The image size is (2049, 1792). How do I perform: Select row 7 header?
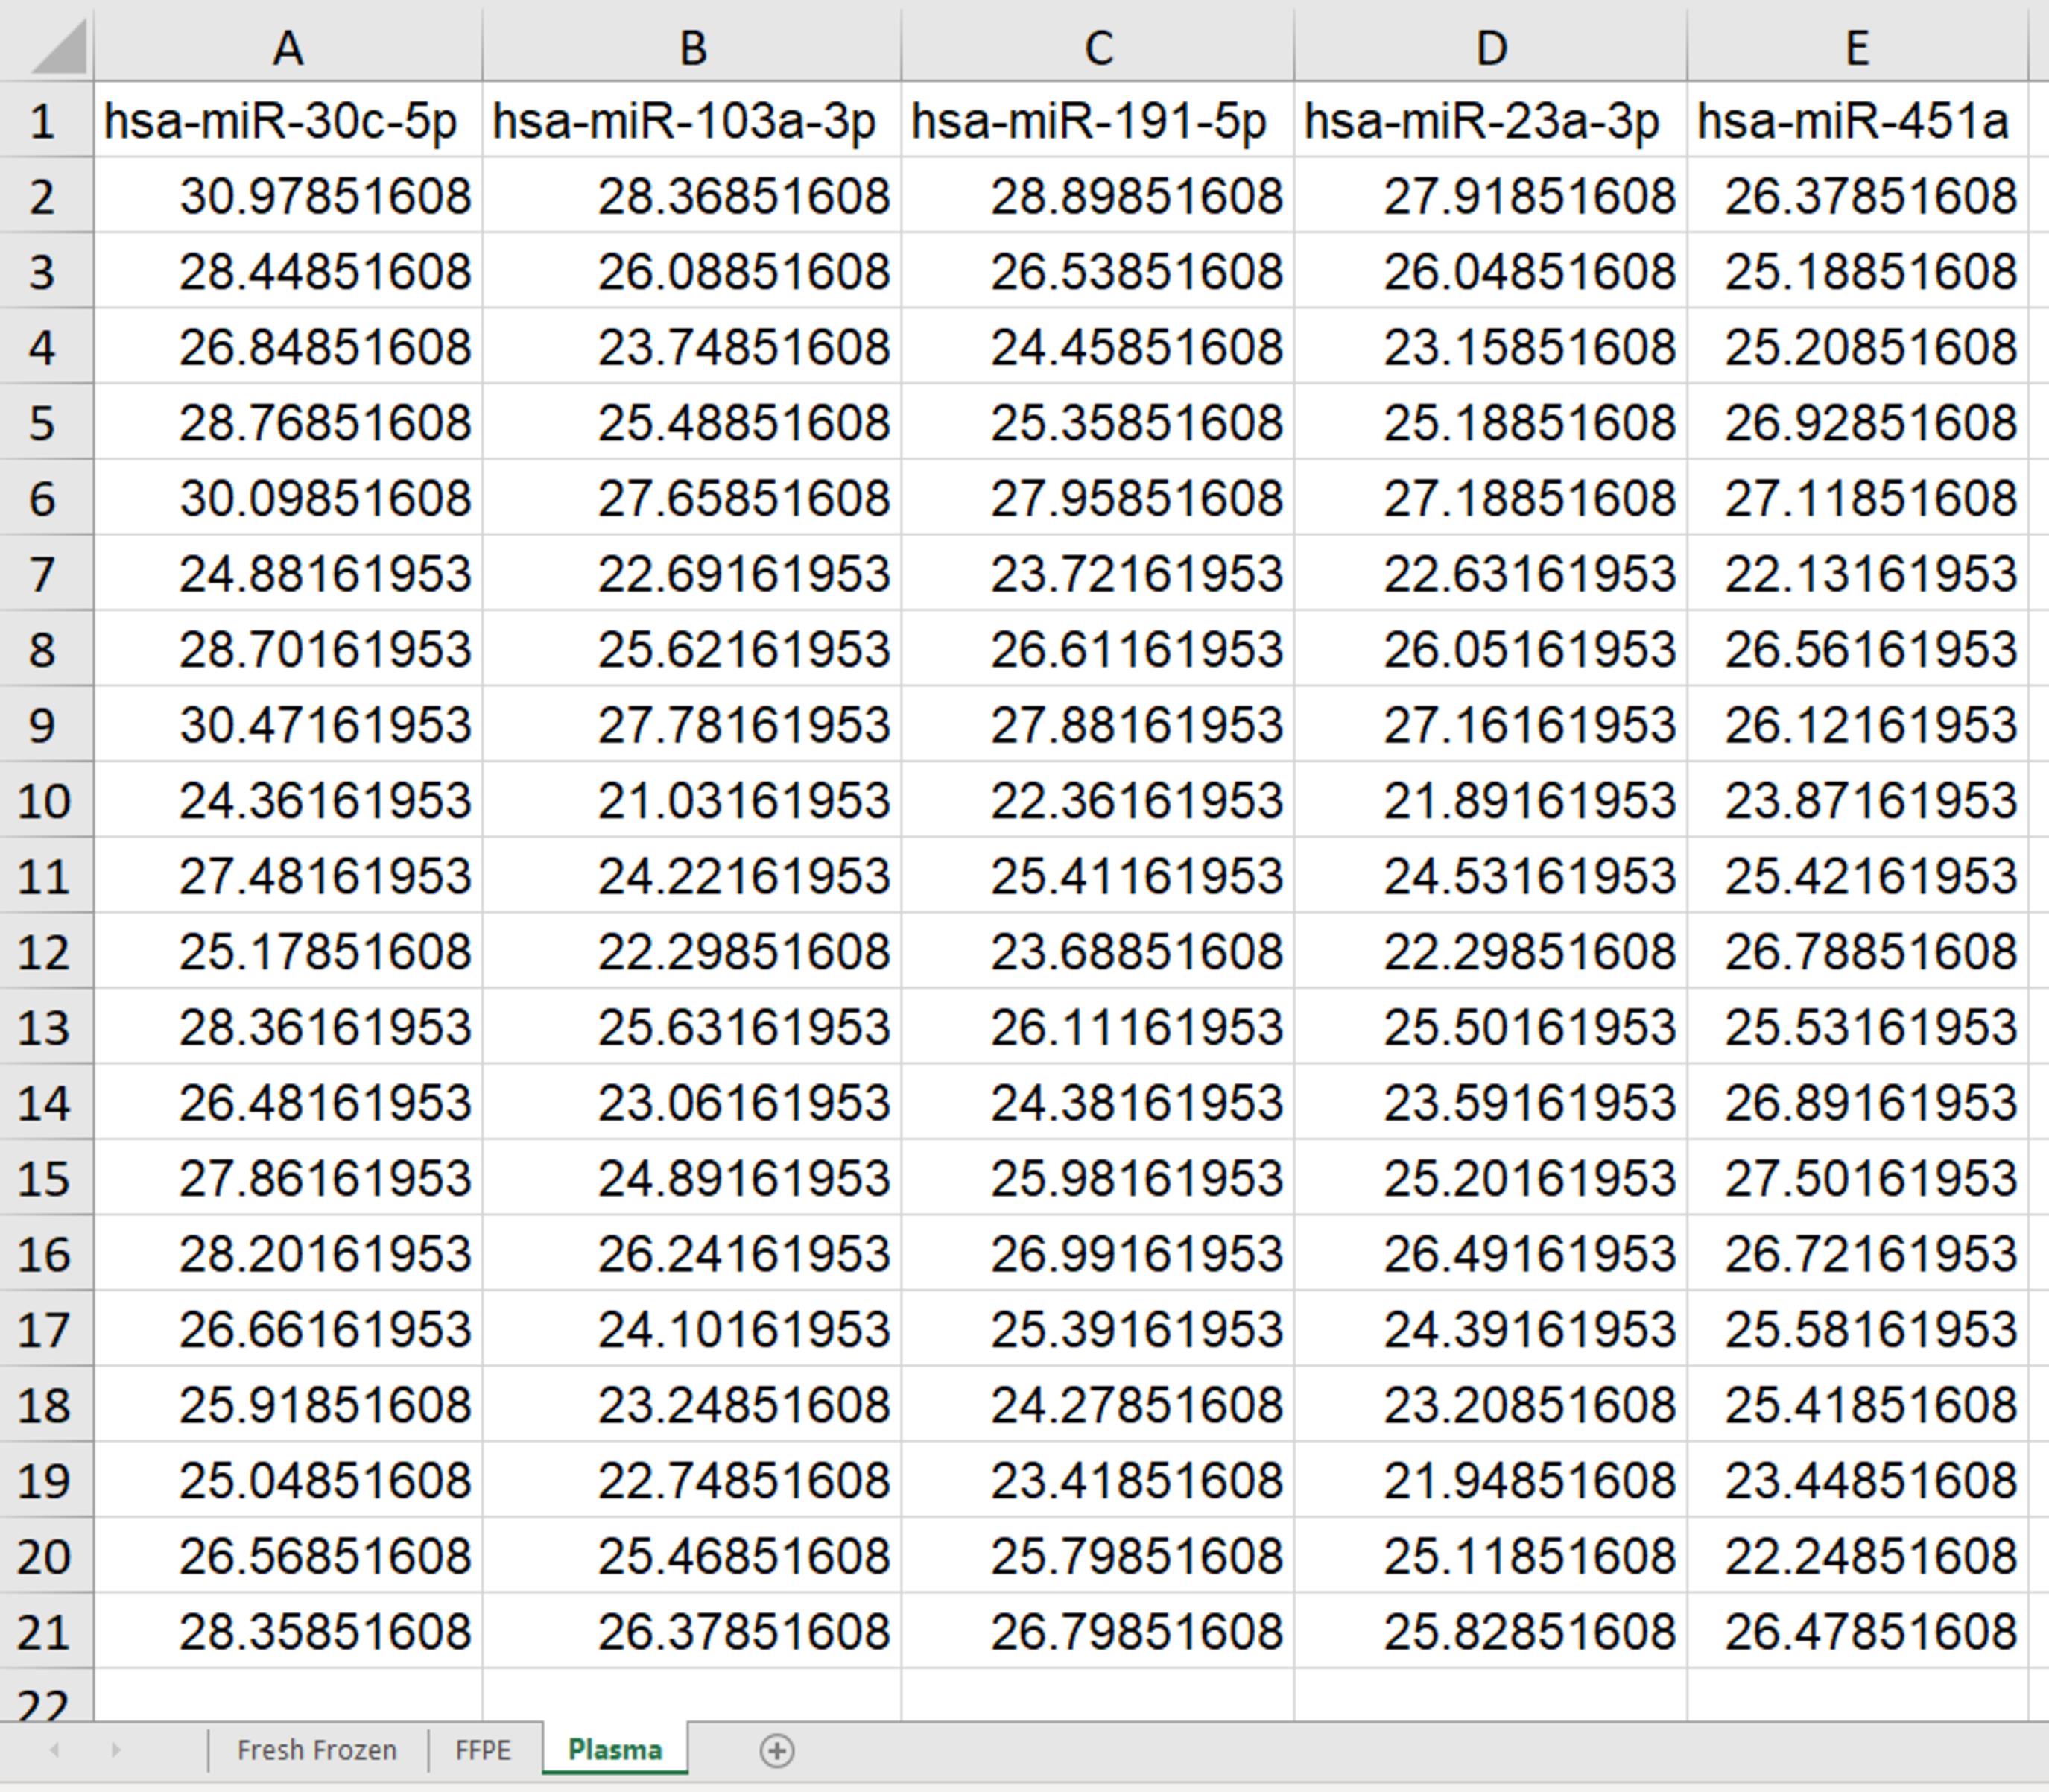pyautogui.click(x=46, y=573)
